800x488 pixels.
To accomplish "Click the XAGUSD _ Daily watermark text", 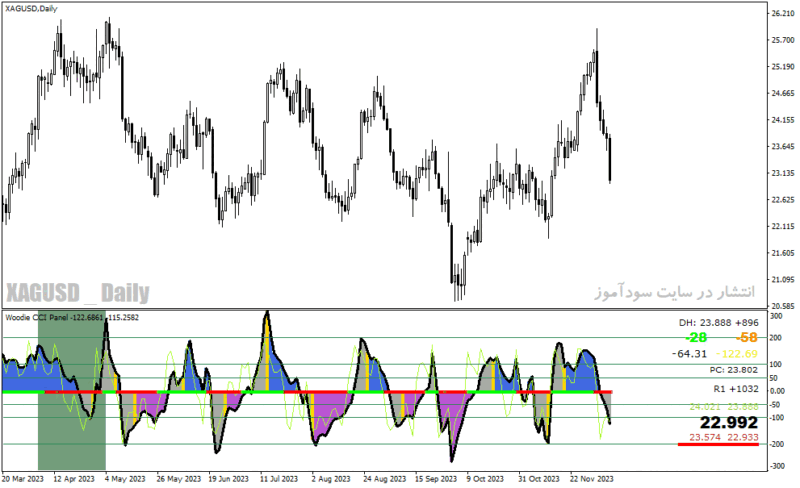I will [x=78, y=293].
